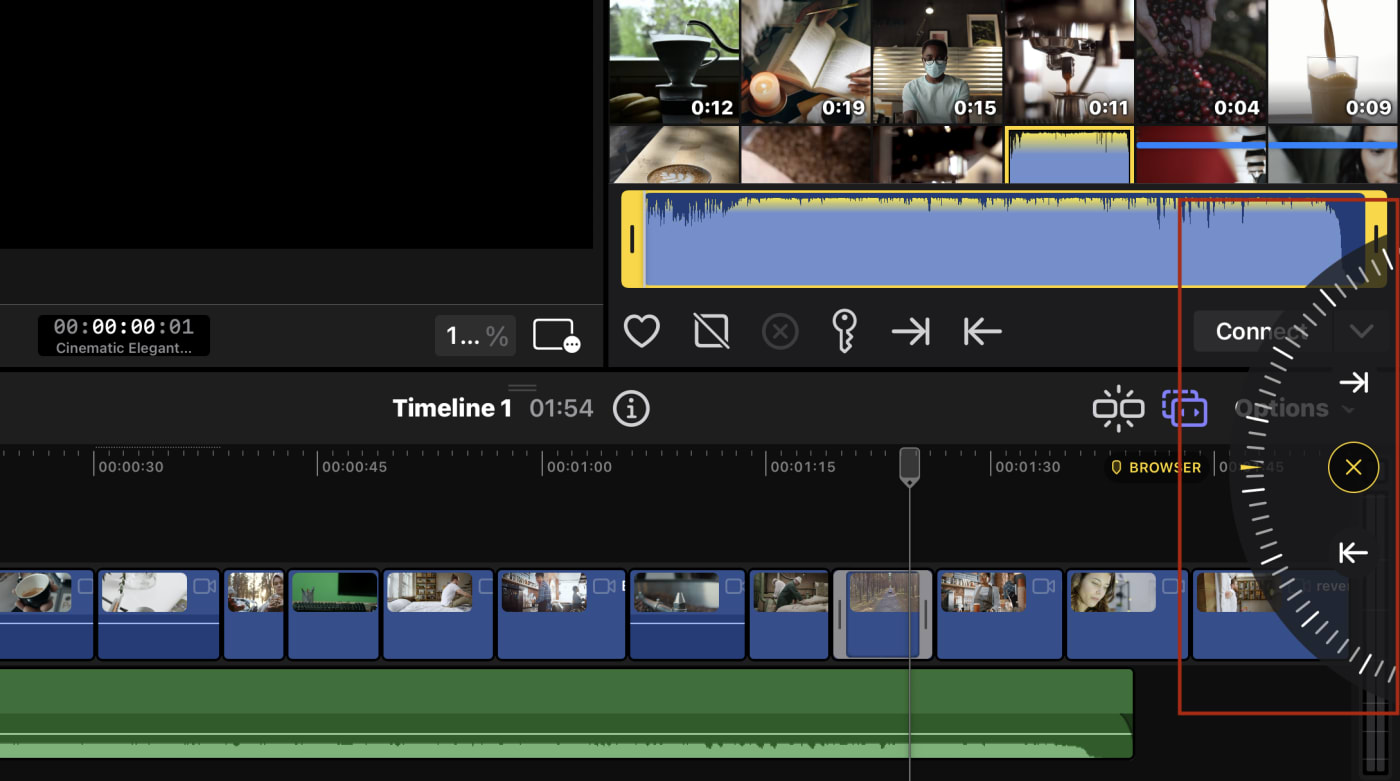Select the 0:12 coffee dripper thumbnail
The height and width of the screenshot is (781, 1400).
pyautogui.click(x=674, y=61)
